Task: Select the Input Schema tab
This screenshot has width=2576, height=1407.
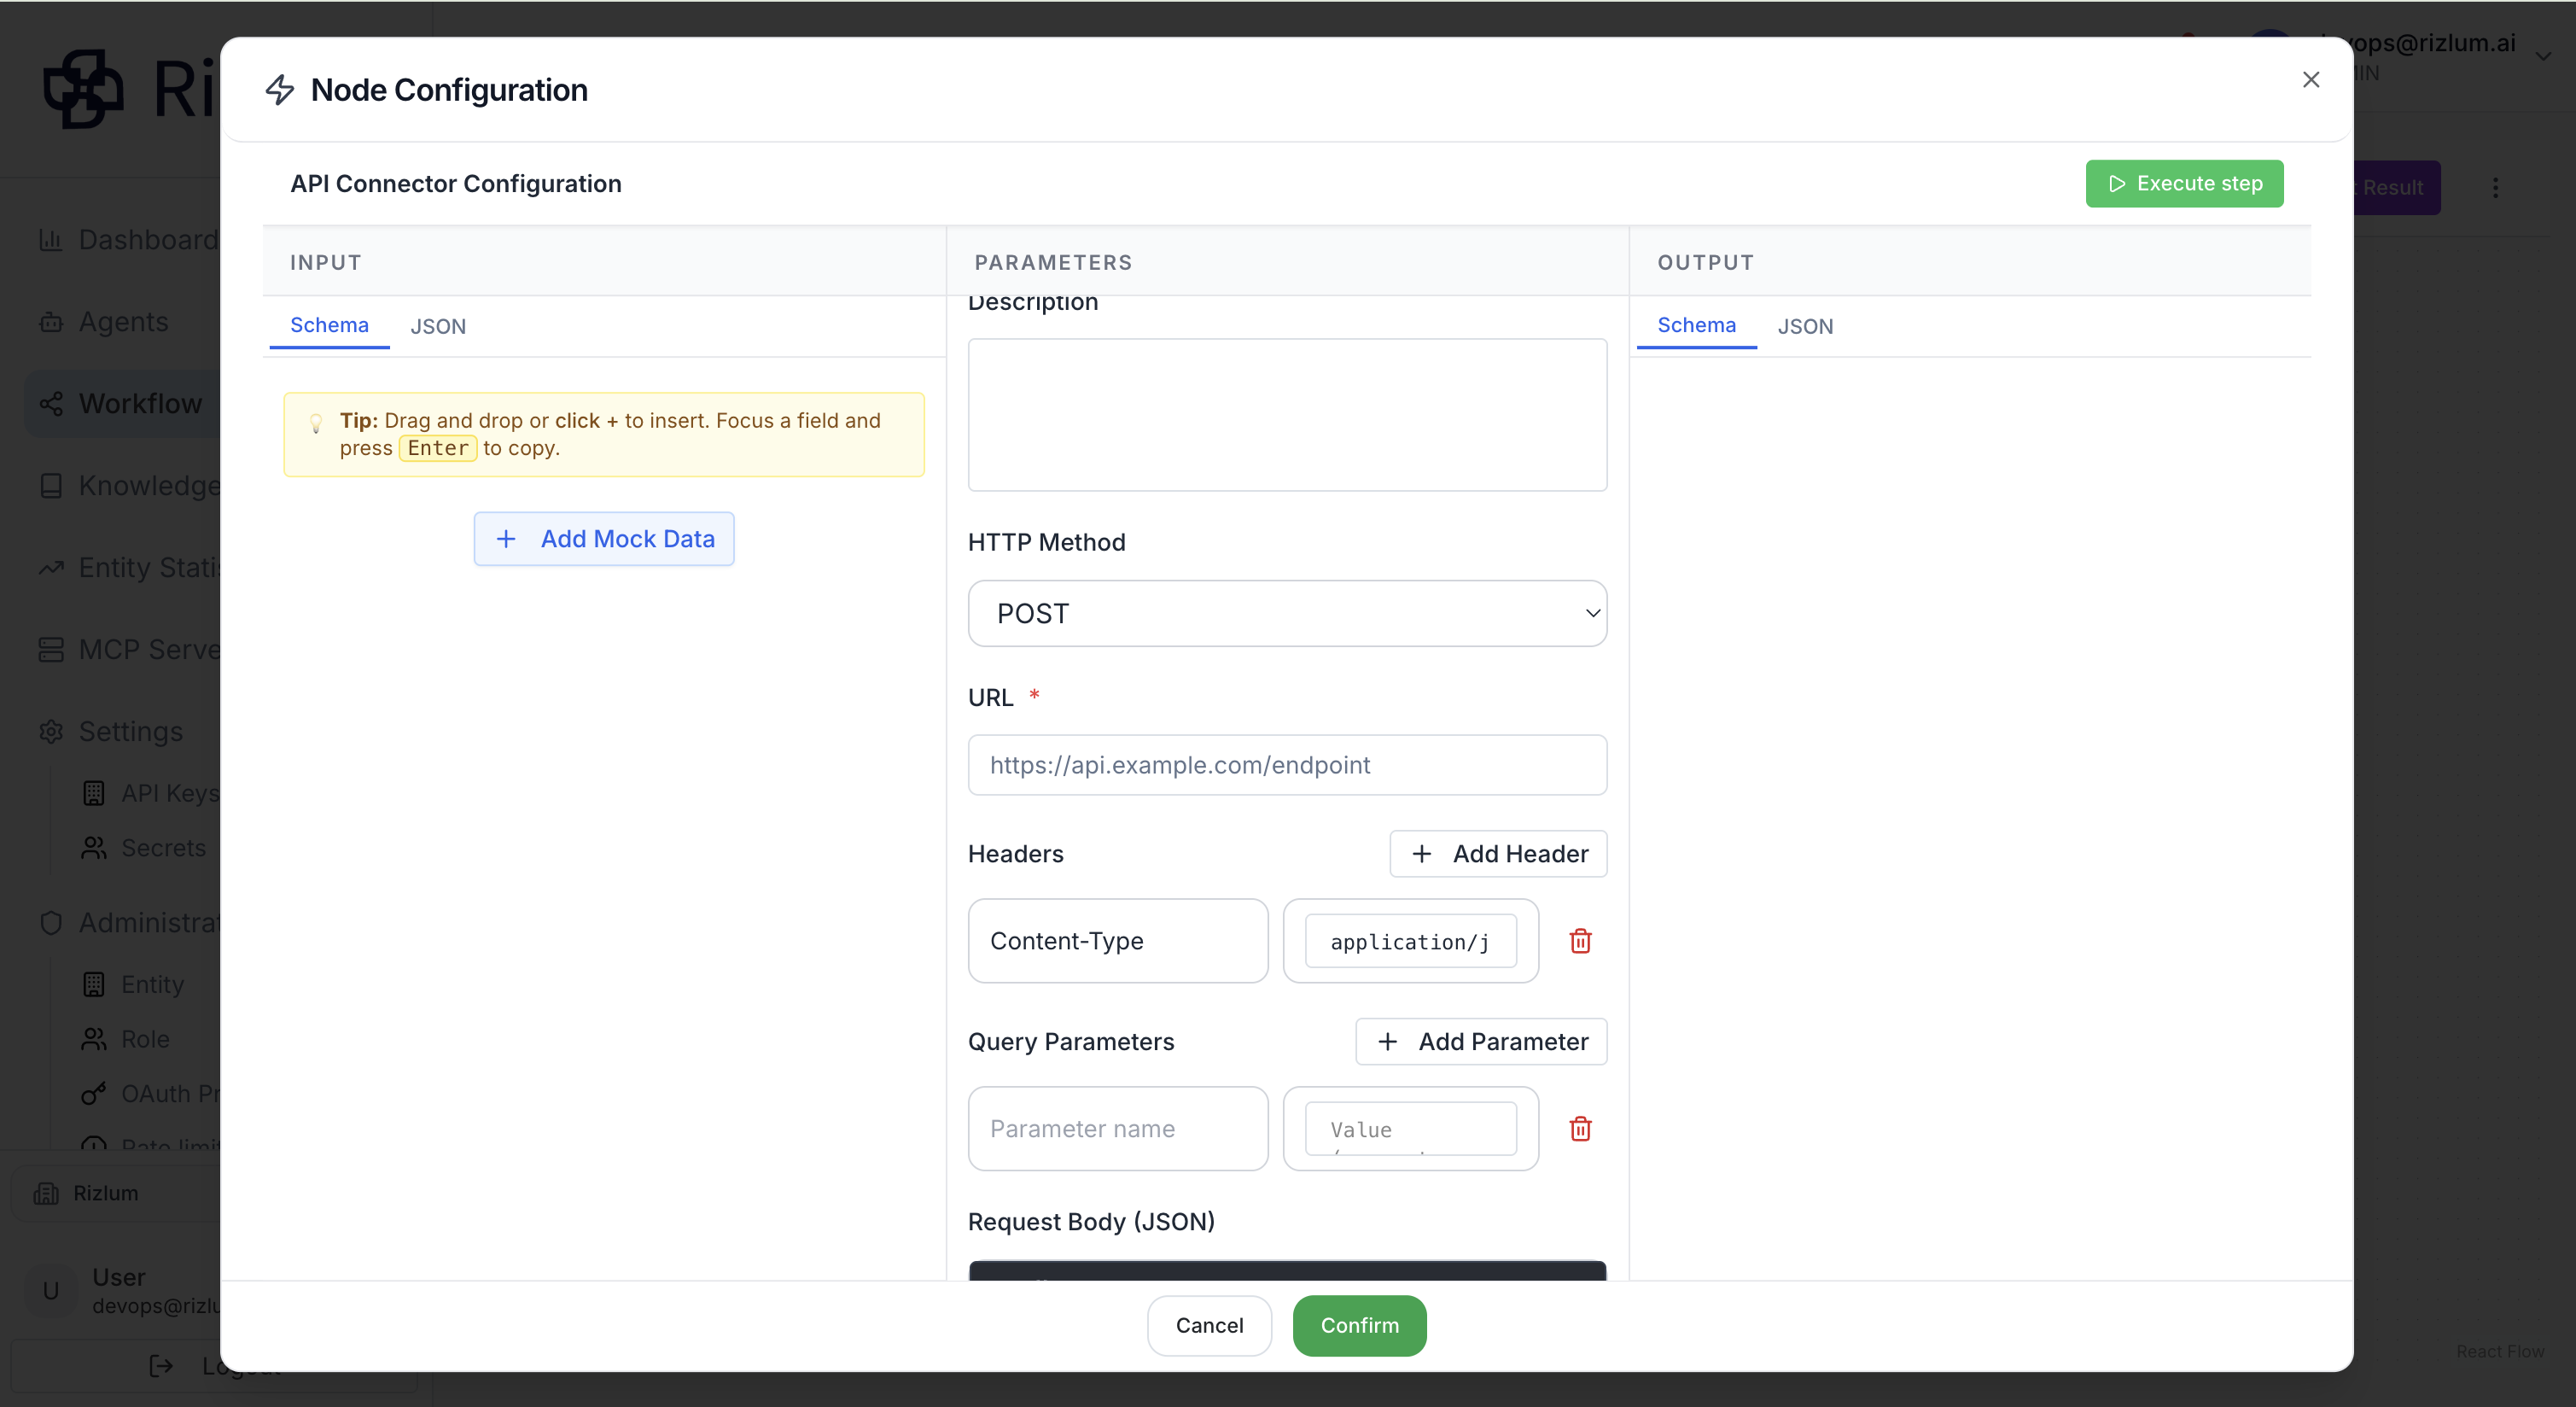Action: coord(329,325)
